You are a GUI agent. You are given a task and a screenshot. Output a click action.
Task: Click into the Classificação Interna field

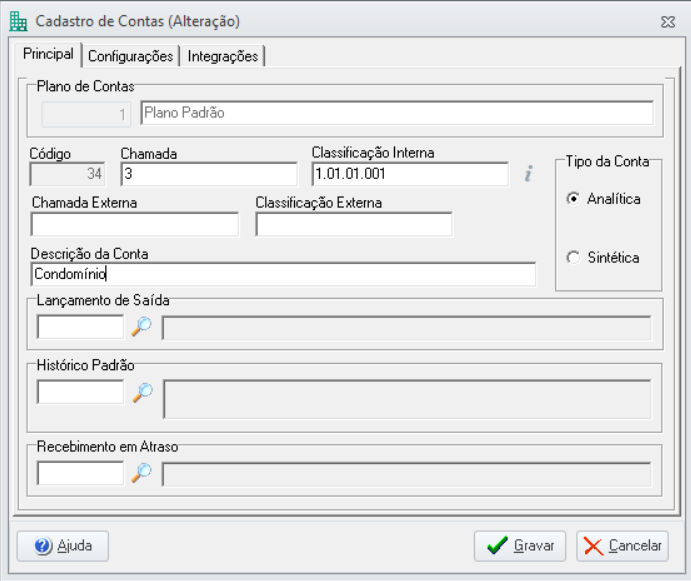[410, 174]
